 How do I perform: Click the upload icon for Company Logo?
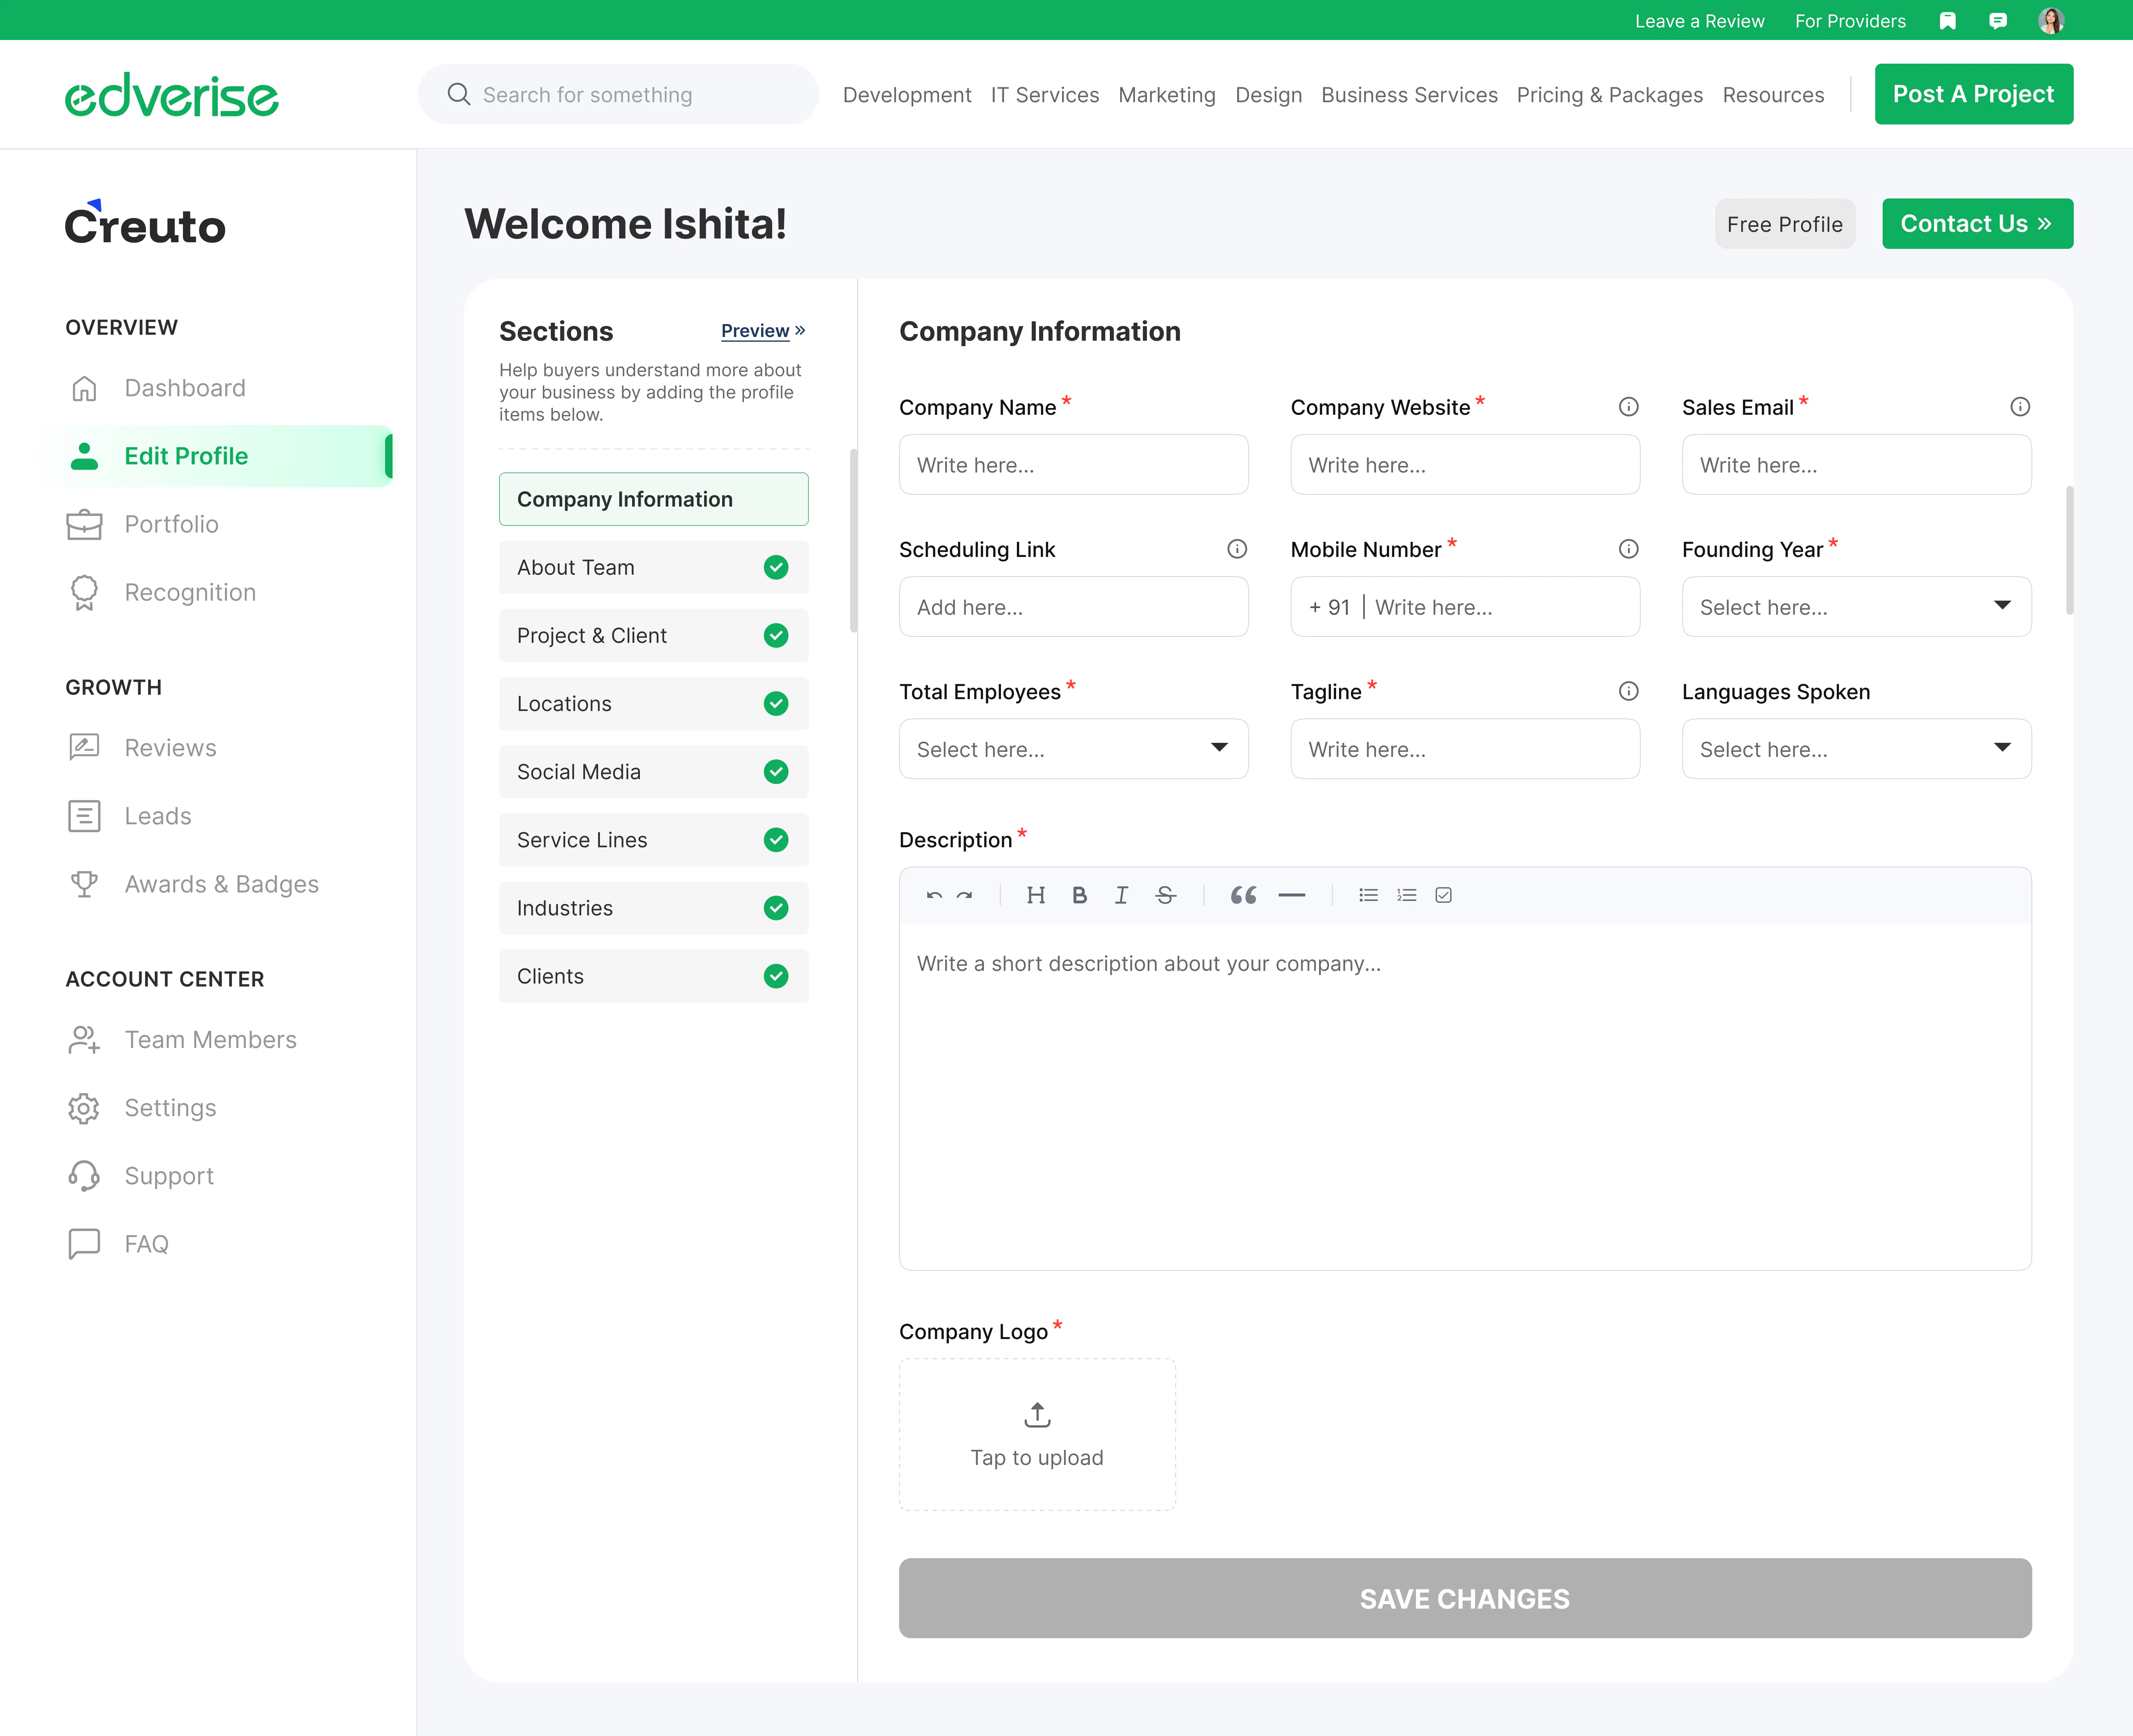[1037, 1415]
